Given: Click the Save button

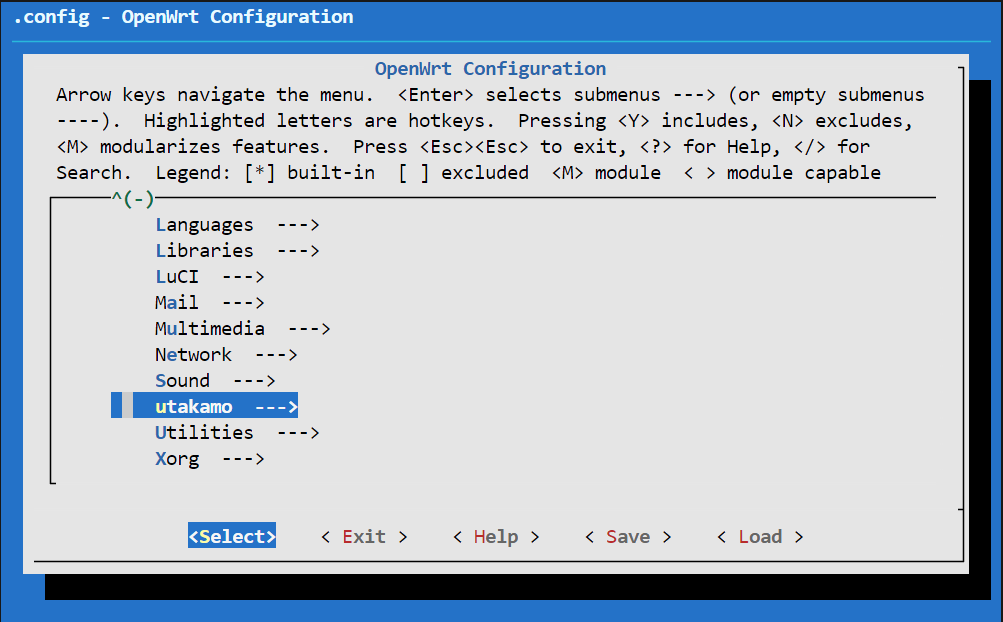Looking at the screenshot, I should click(x=628, y=536).
